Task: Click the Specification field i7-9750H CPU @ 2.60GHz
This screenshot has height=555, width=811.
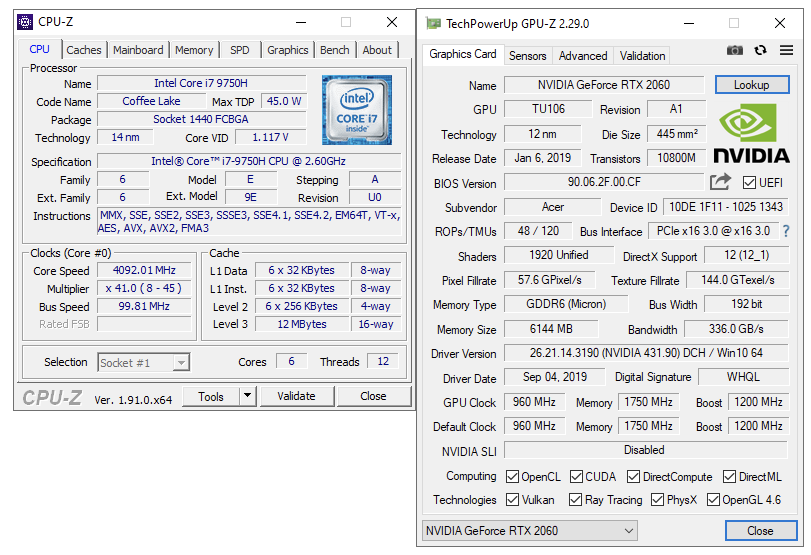Action: [x=249, y=161]
